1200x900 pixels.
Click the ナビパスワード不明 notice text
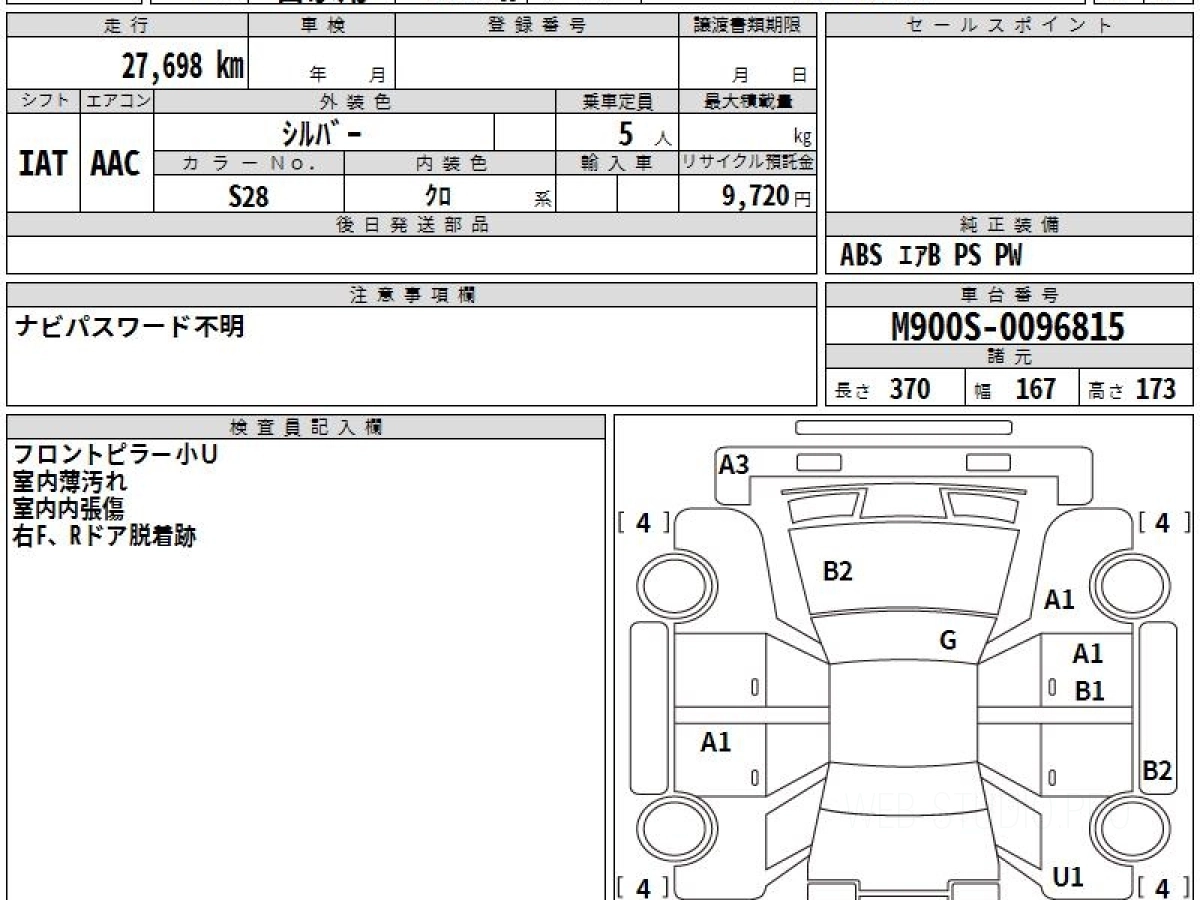coord(130,327)
